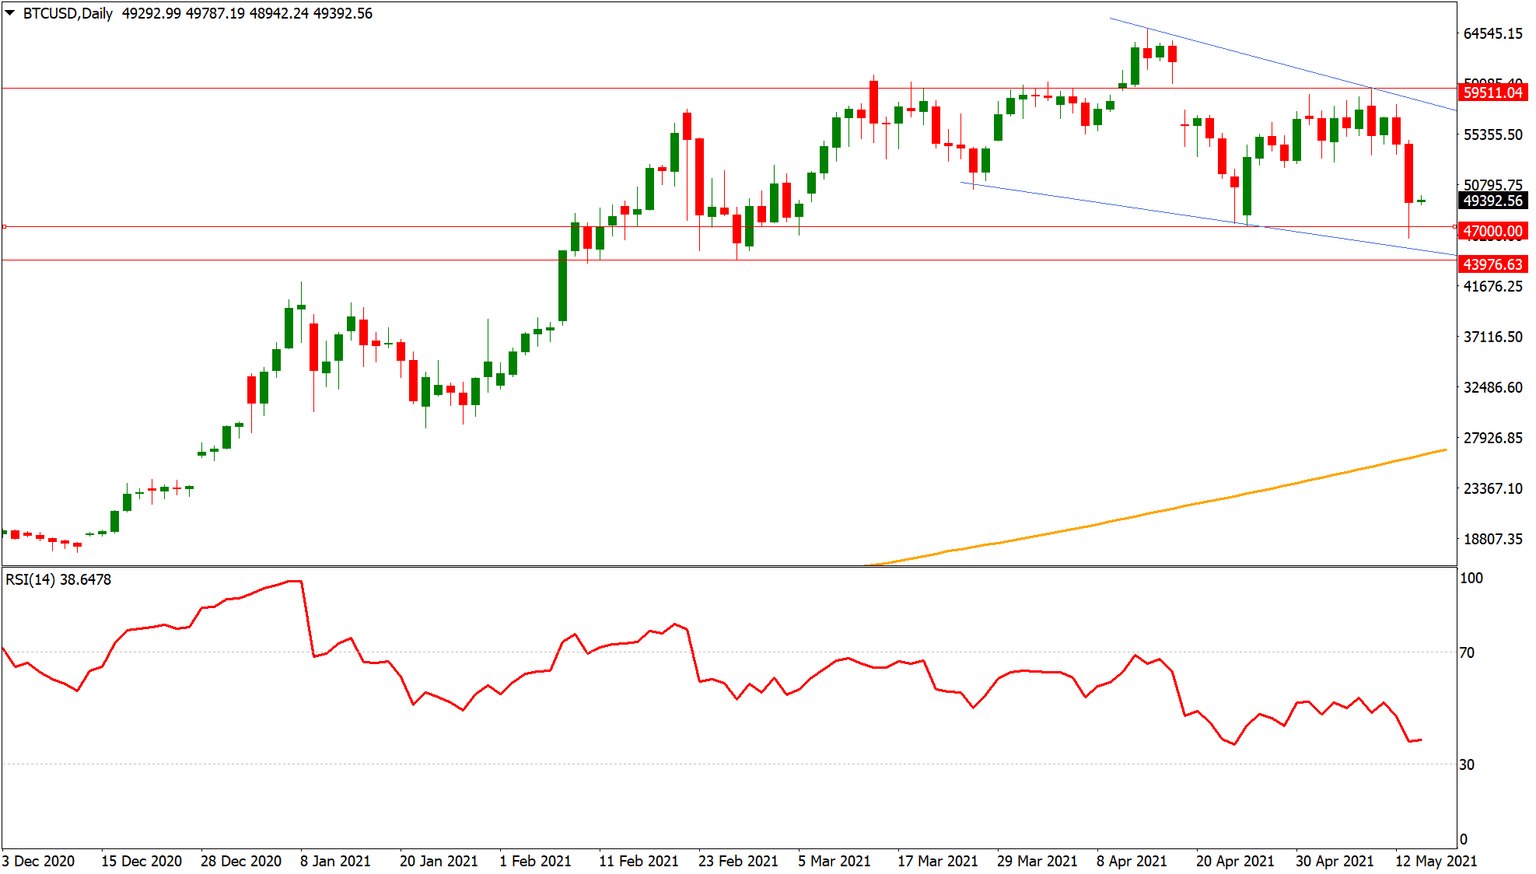Click the BTCUSD,Daily chart title
The height and width of the screenshot is (874, 1536).
68,14
